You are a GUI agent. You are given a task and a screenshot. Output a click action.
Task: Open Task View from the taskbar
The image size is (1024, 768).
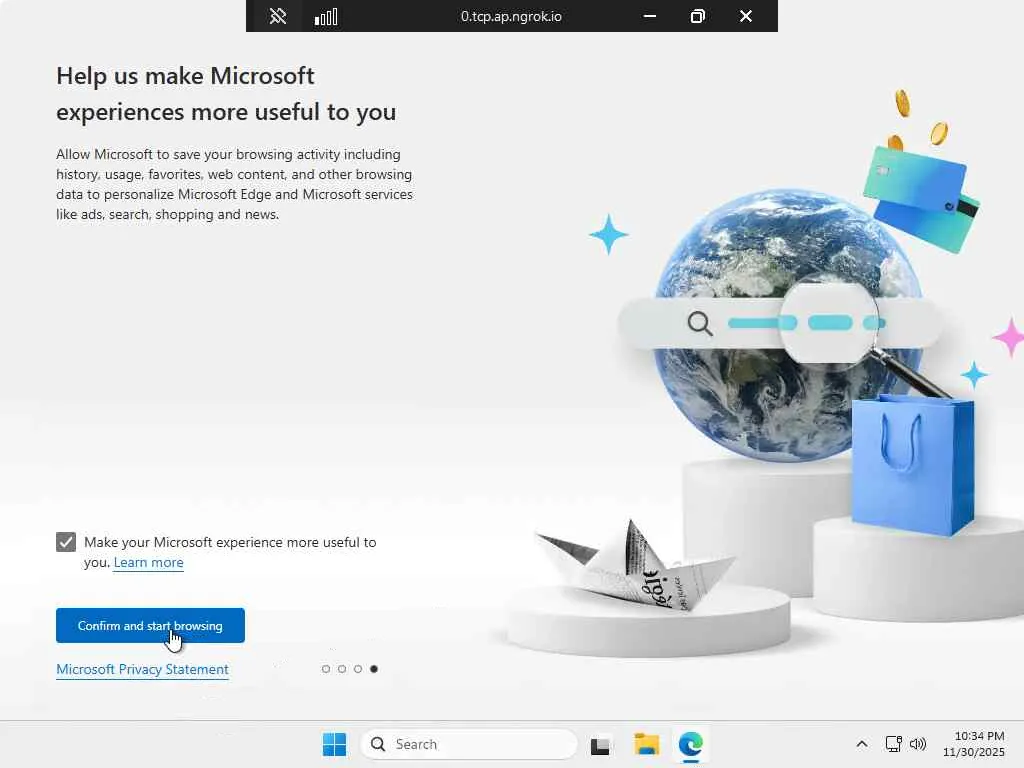click(600, 745)
